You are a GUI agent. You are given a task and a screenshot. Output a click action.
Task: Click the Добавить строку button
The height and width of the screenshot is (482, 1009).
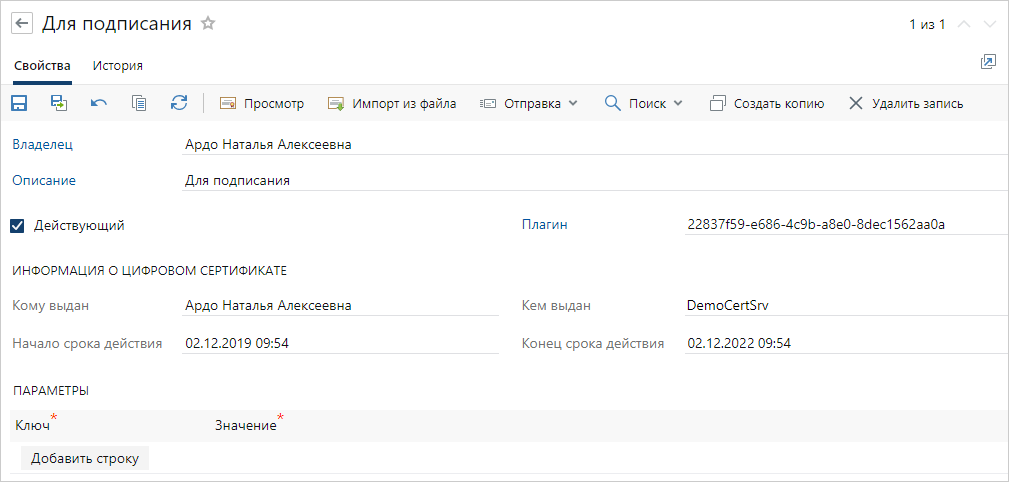point(85,458)
